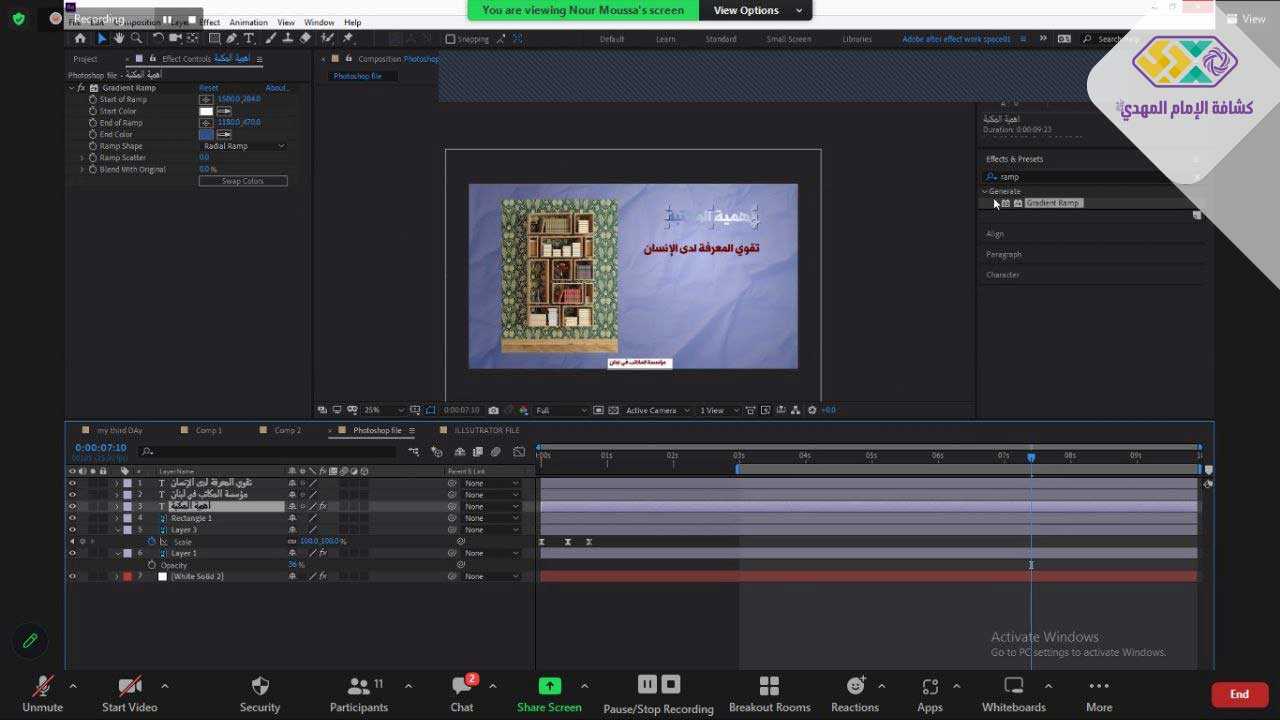Hide the White Solid 2 layer
Viewport: 1280px width, 720px height.
pyautogui.click(x=72, y=576)
